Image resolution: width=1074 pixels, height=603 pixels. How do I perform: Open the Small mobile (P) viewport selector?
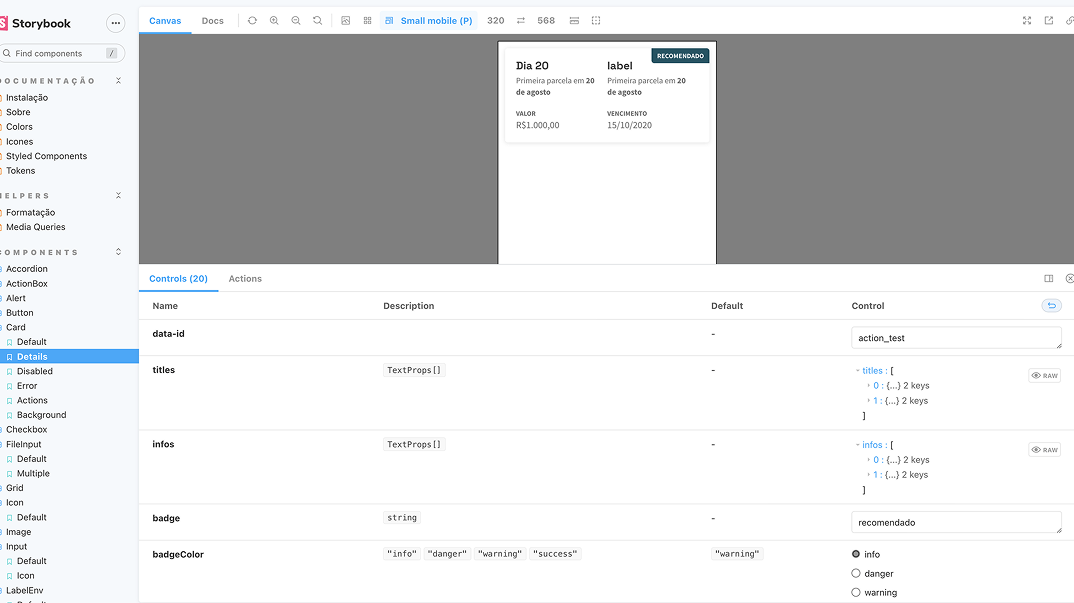pyautogui.click(x=429, y=21)
